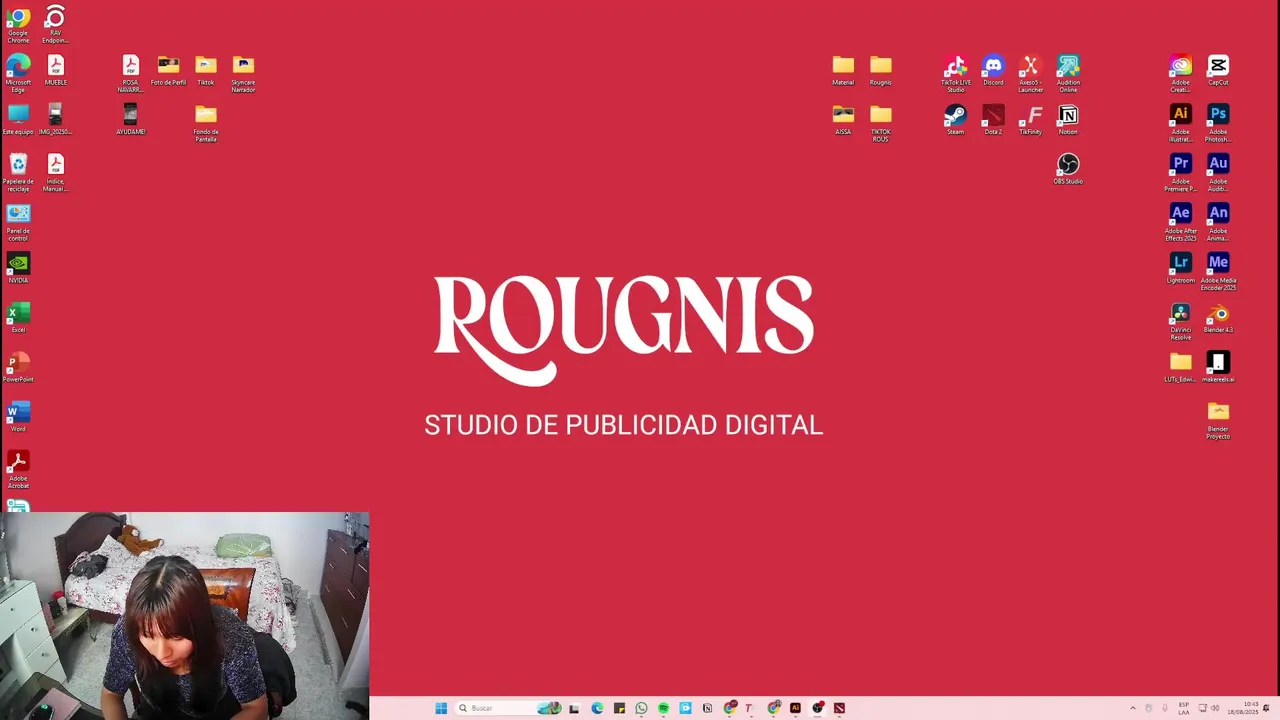The image size is (1280, 720).
Task: Launch the Lightroom desktop shortcut
Action: coord(1181,268)
